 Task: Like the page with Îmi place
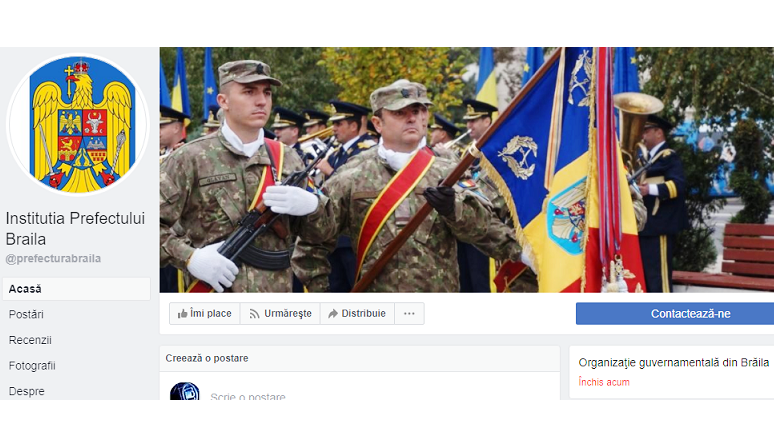204,314
